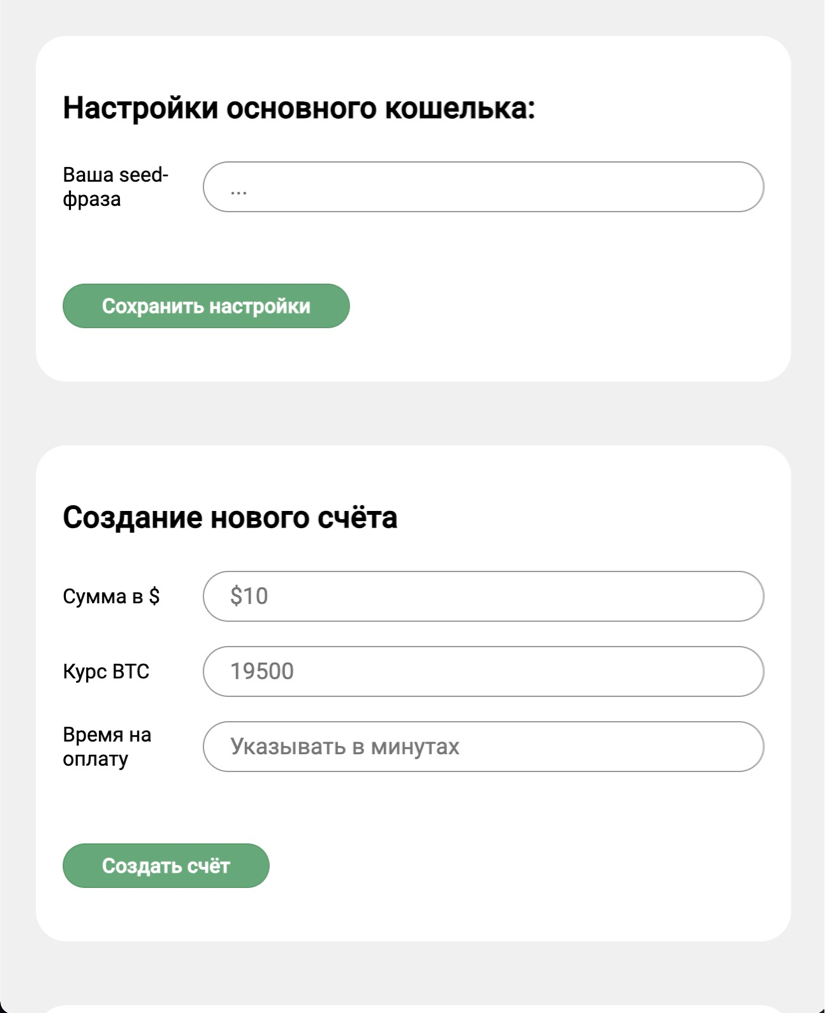825x1013 pixels.
Task: Click the partially visible card at the bottom
Action: coord(412,1005)
